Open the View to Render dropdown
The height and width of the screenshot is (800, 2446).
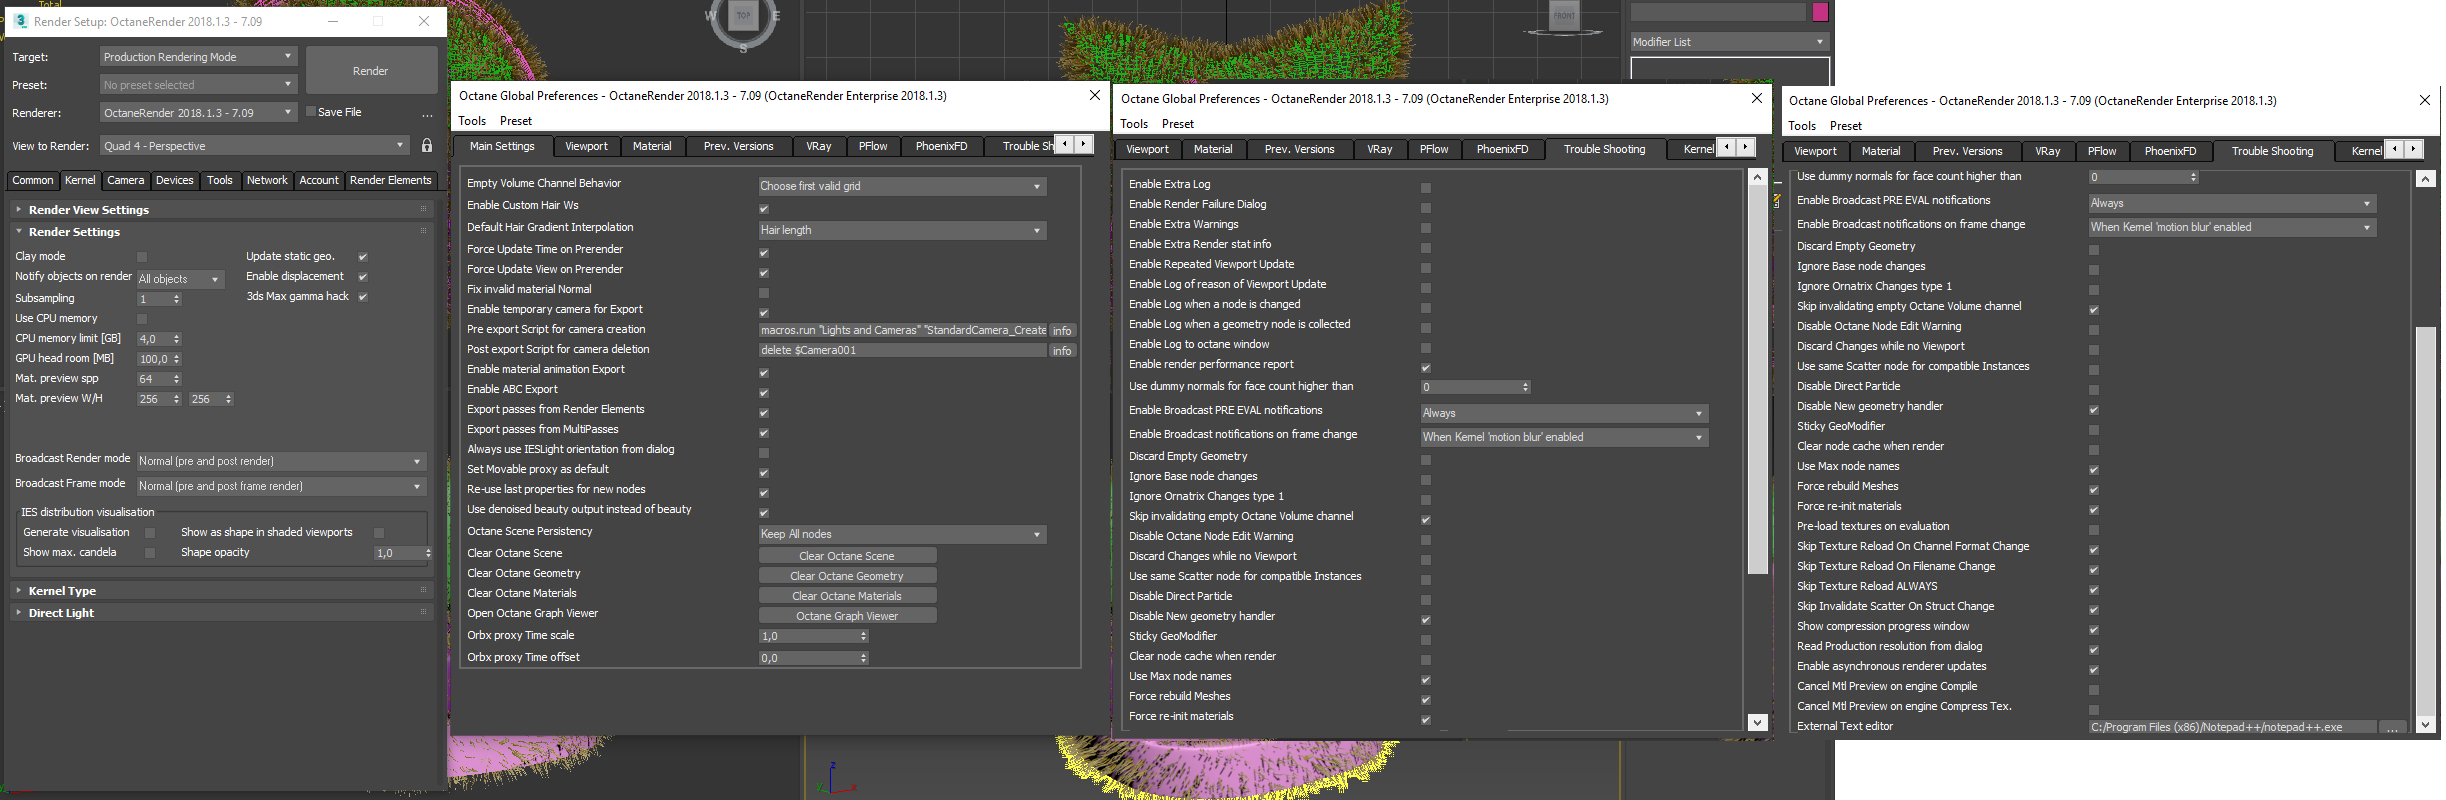pos(255,146)
